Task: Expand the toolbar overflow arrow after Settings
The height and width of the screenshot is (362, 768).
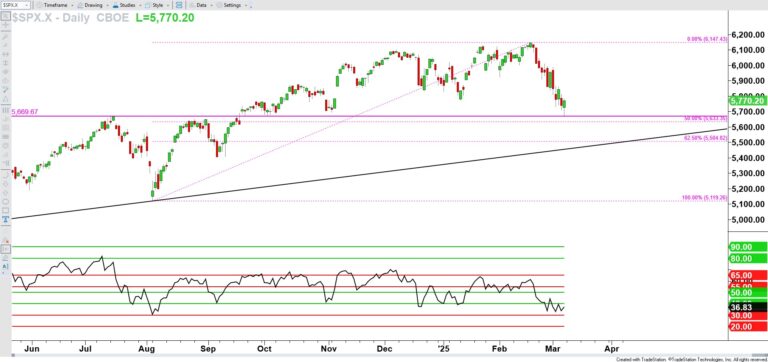Action: coord(251,6)
